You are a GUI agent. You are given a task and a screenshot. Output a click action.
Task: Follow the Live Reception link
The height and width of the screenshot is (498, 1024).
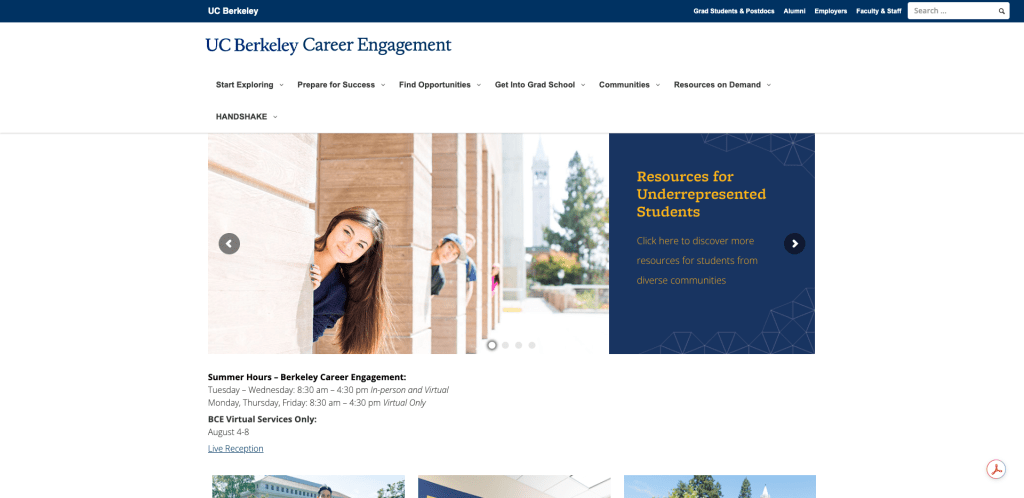(235, 449)
